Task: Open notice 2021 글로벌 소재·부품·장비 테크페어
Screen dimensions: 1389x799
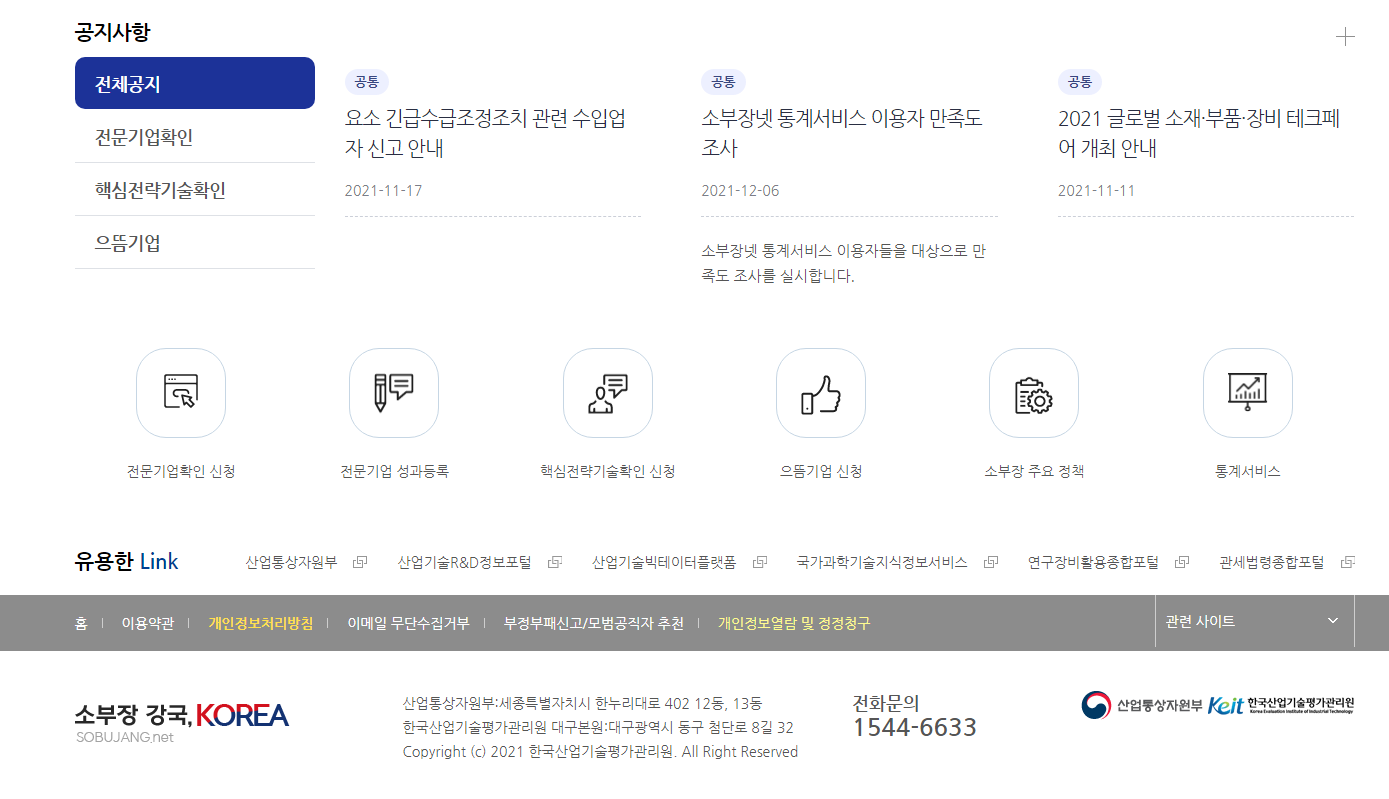Action: click(1199, 133)
